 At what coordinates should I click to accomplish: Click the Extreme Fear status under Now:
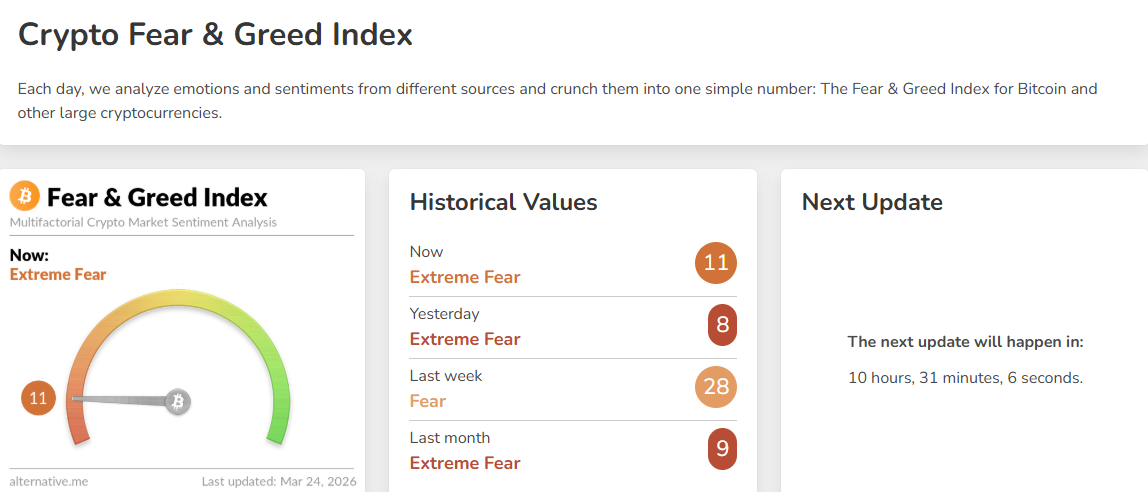point(58,274)
